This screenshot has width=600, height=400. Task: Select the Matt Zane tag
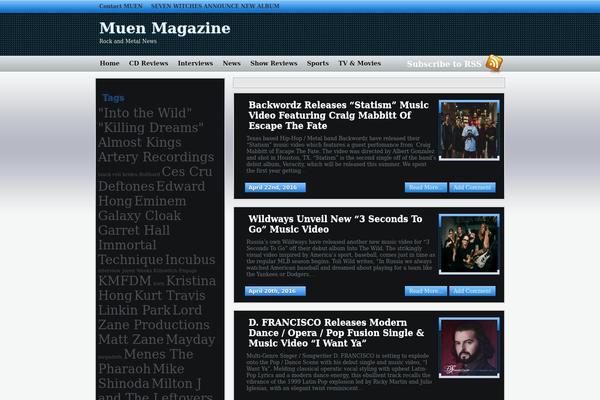(x=131, y=340)
